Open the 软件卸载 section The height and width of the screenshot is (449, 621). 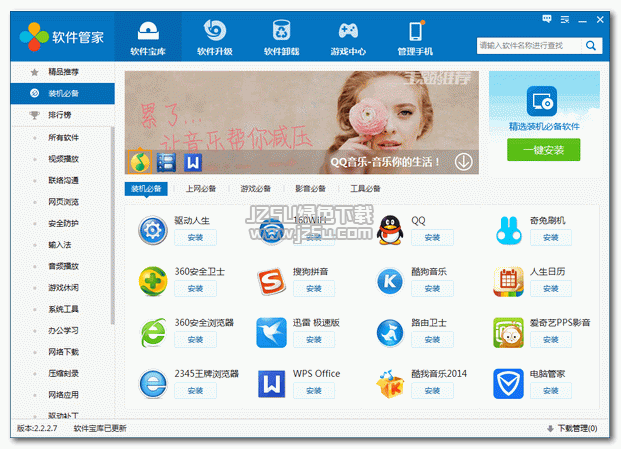282,36
